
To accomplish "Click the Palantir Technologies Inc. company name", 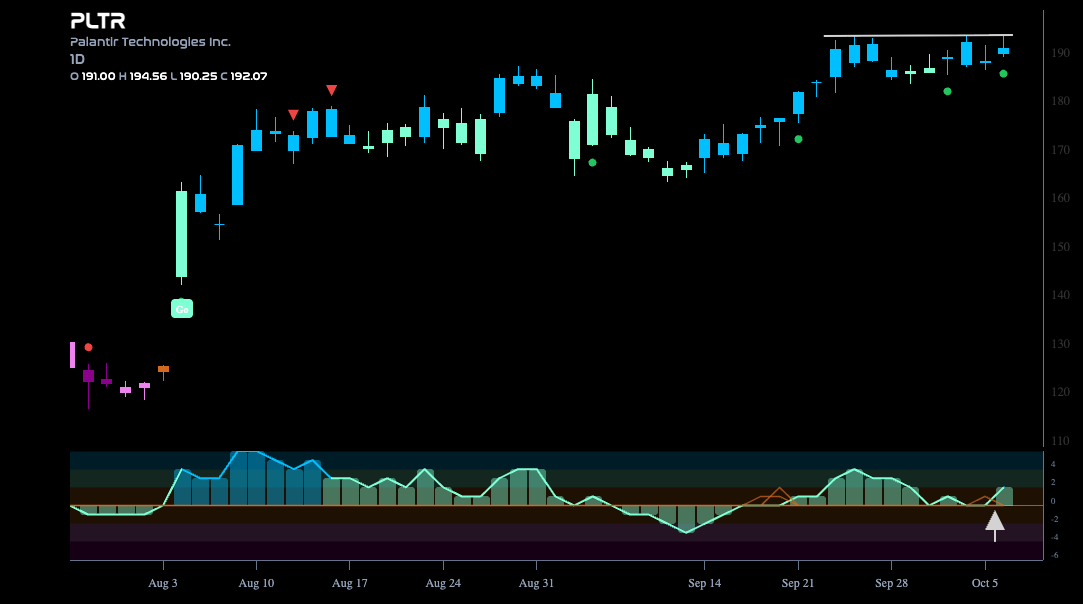I will coord(151,42).
